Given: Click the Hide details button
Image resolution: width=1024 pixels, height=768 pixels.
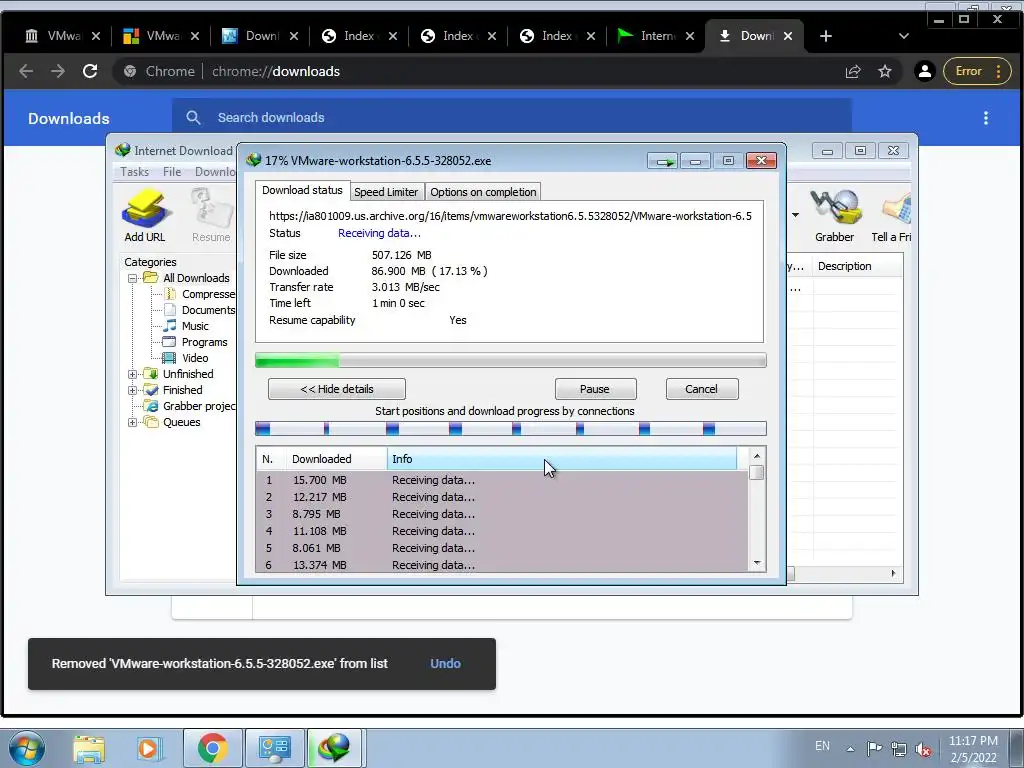Looking at the screenshot, I should pyautogui.click(x=337, y=389).
